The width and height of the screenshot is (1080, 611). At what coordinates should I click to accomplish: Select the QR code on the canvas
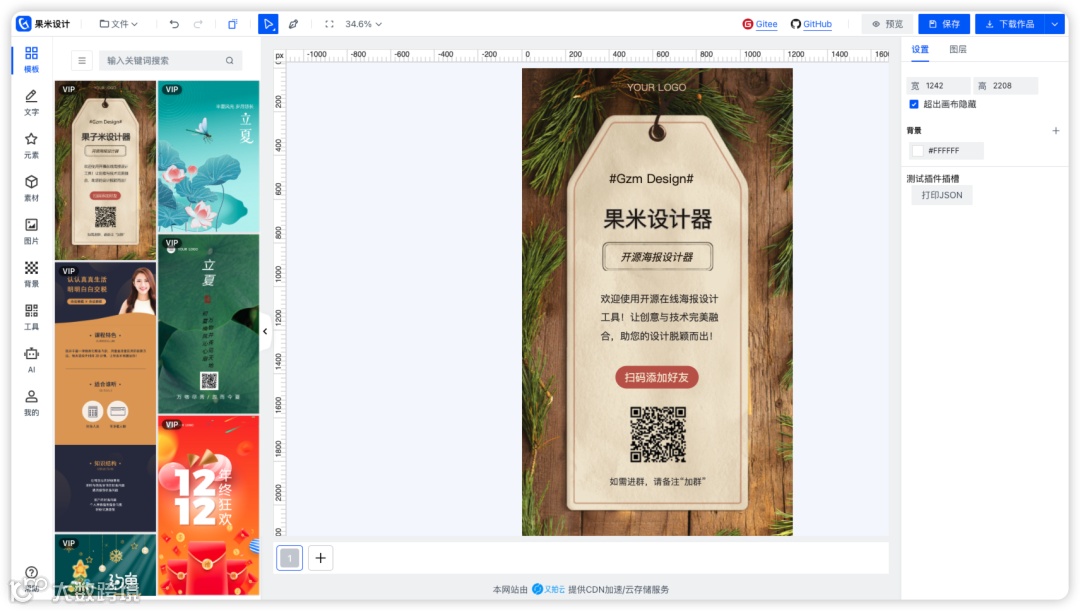click(658, 434)
